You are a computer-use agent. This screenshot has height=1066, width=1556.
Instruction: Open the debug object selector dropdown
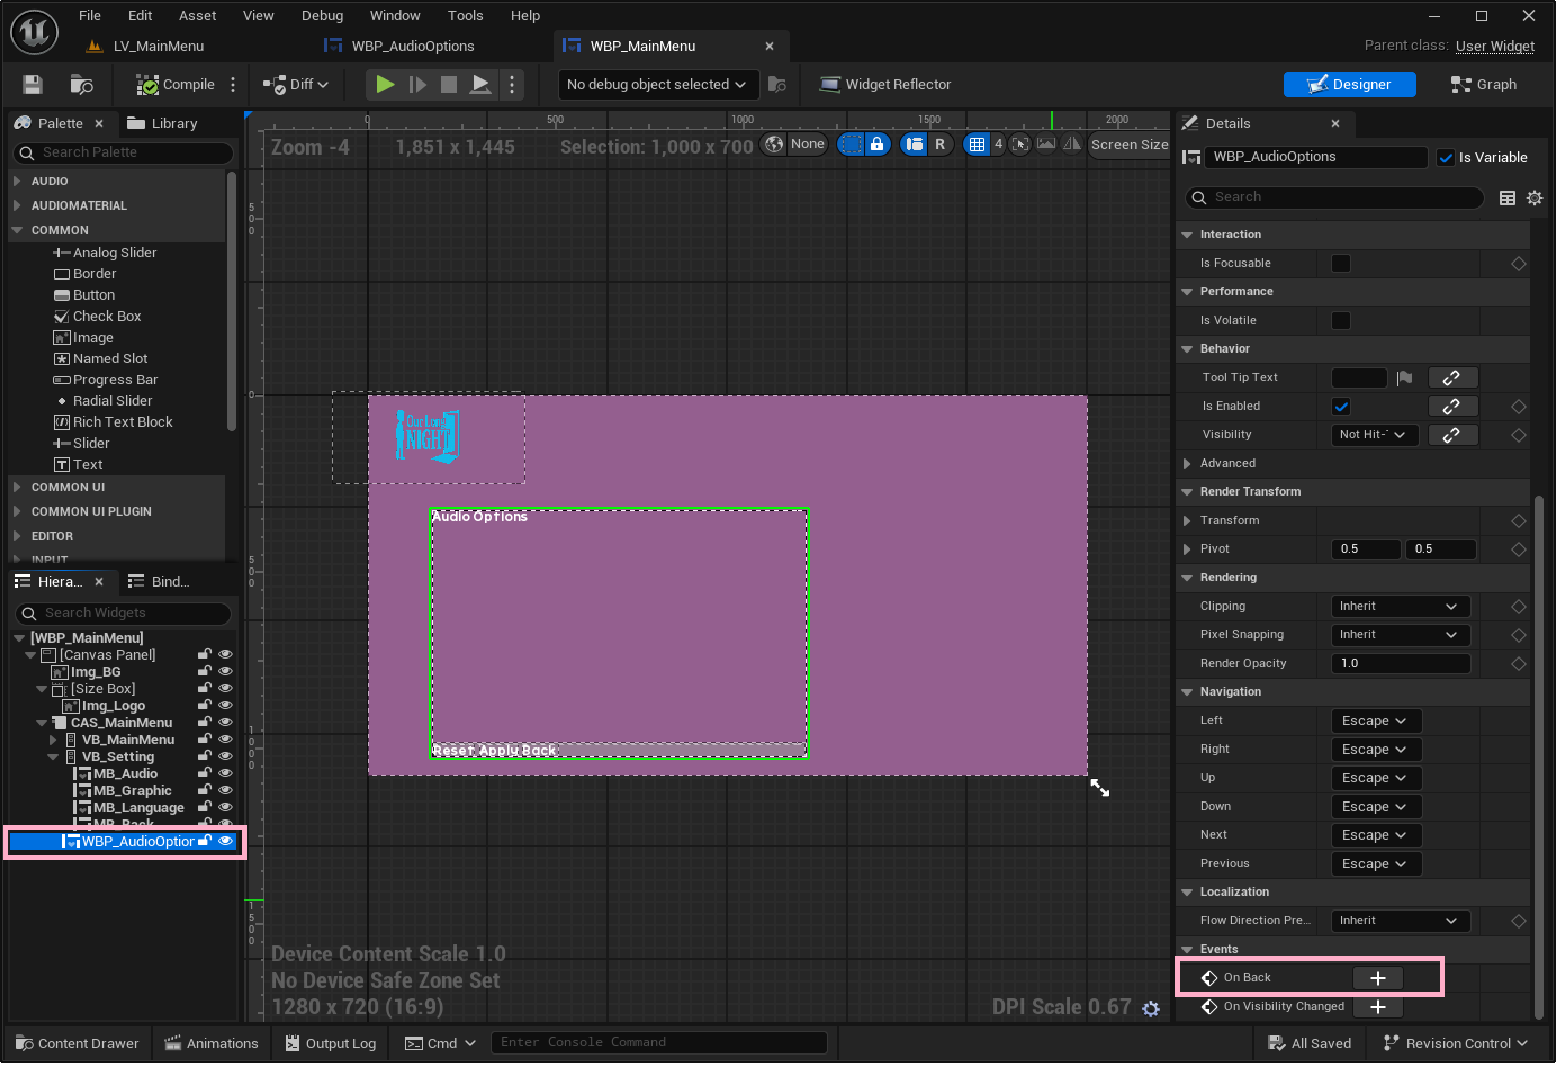coord(657,85)
